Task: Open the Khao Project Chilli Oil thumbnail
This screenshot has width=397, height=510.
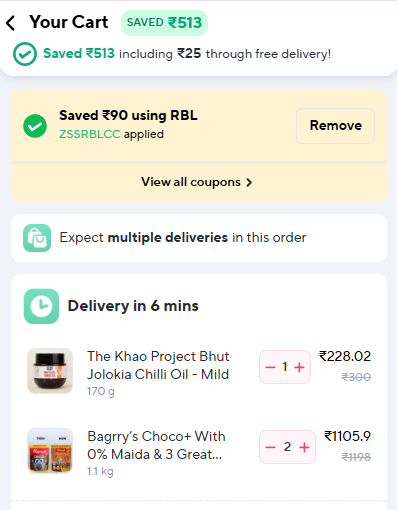Action: pyautogui.click(x=50, y=371)
